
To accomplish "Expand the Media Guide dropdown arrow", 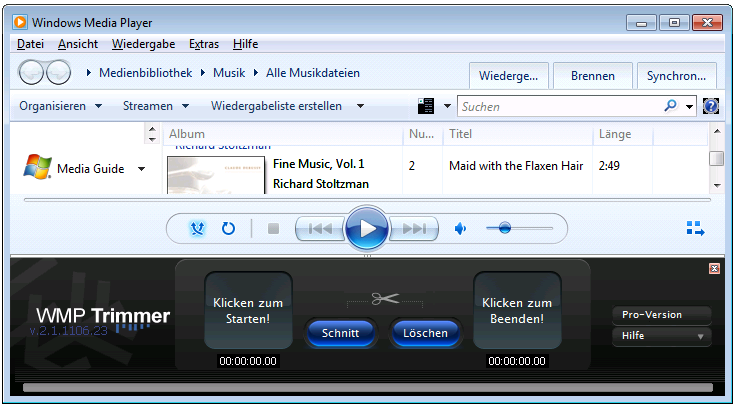I will (x=141, y=169).
